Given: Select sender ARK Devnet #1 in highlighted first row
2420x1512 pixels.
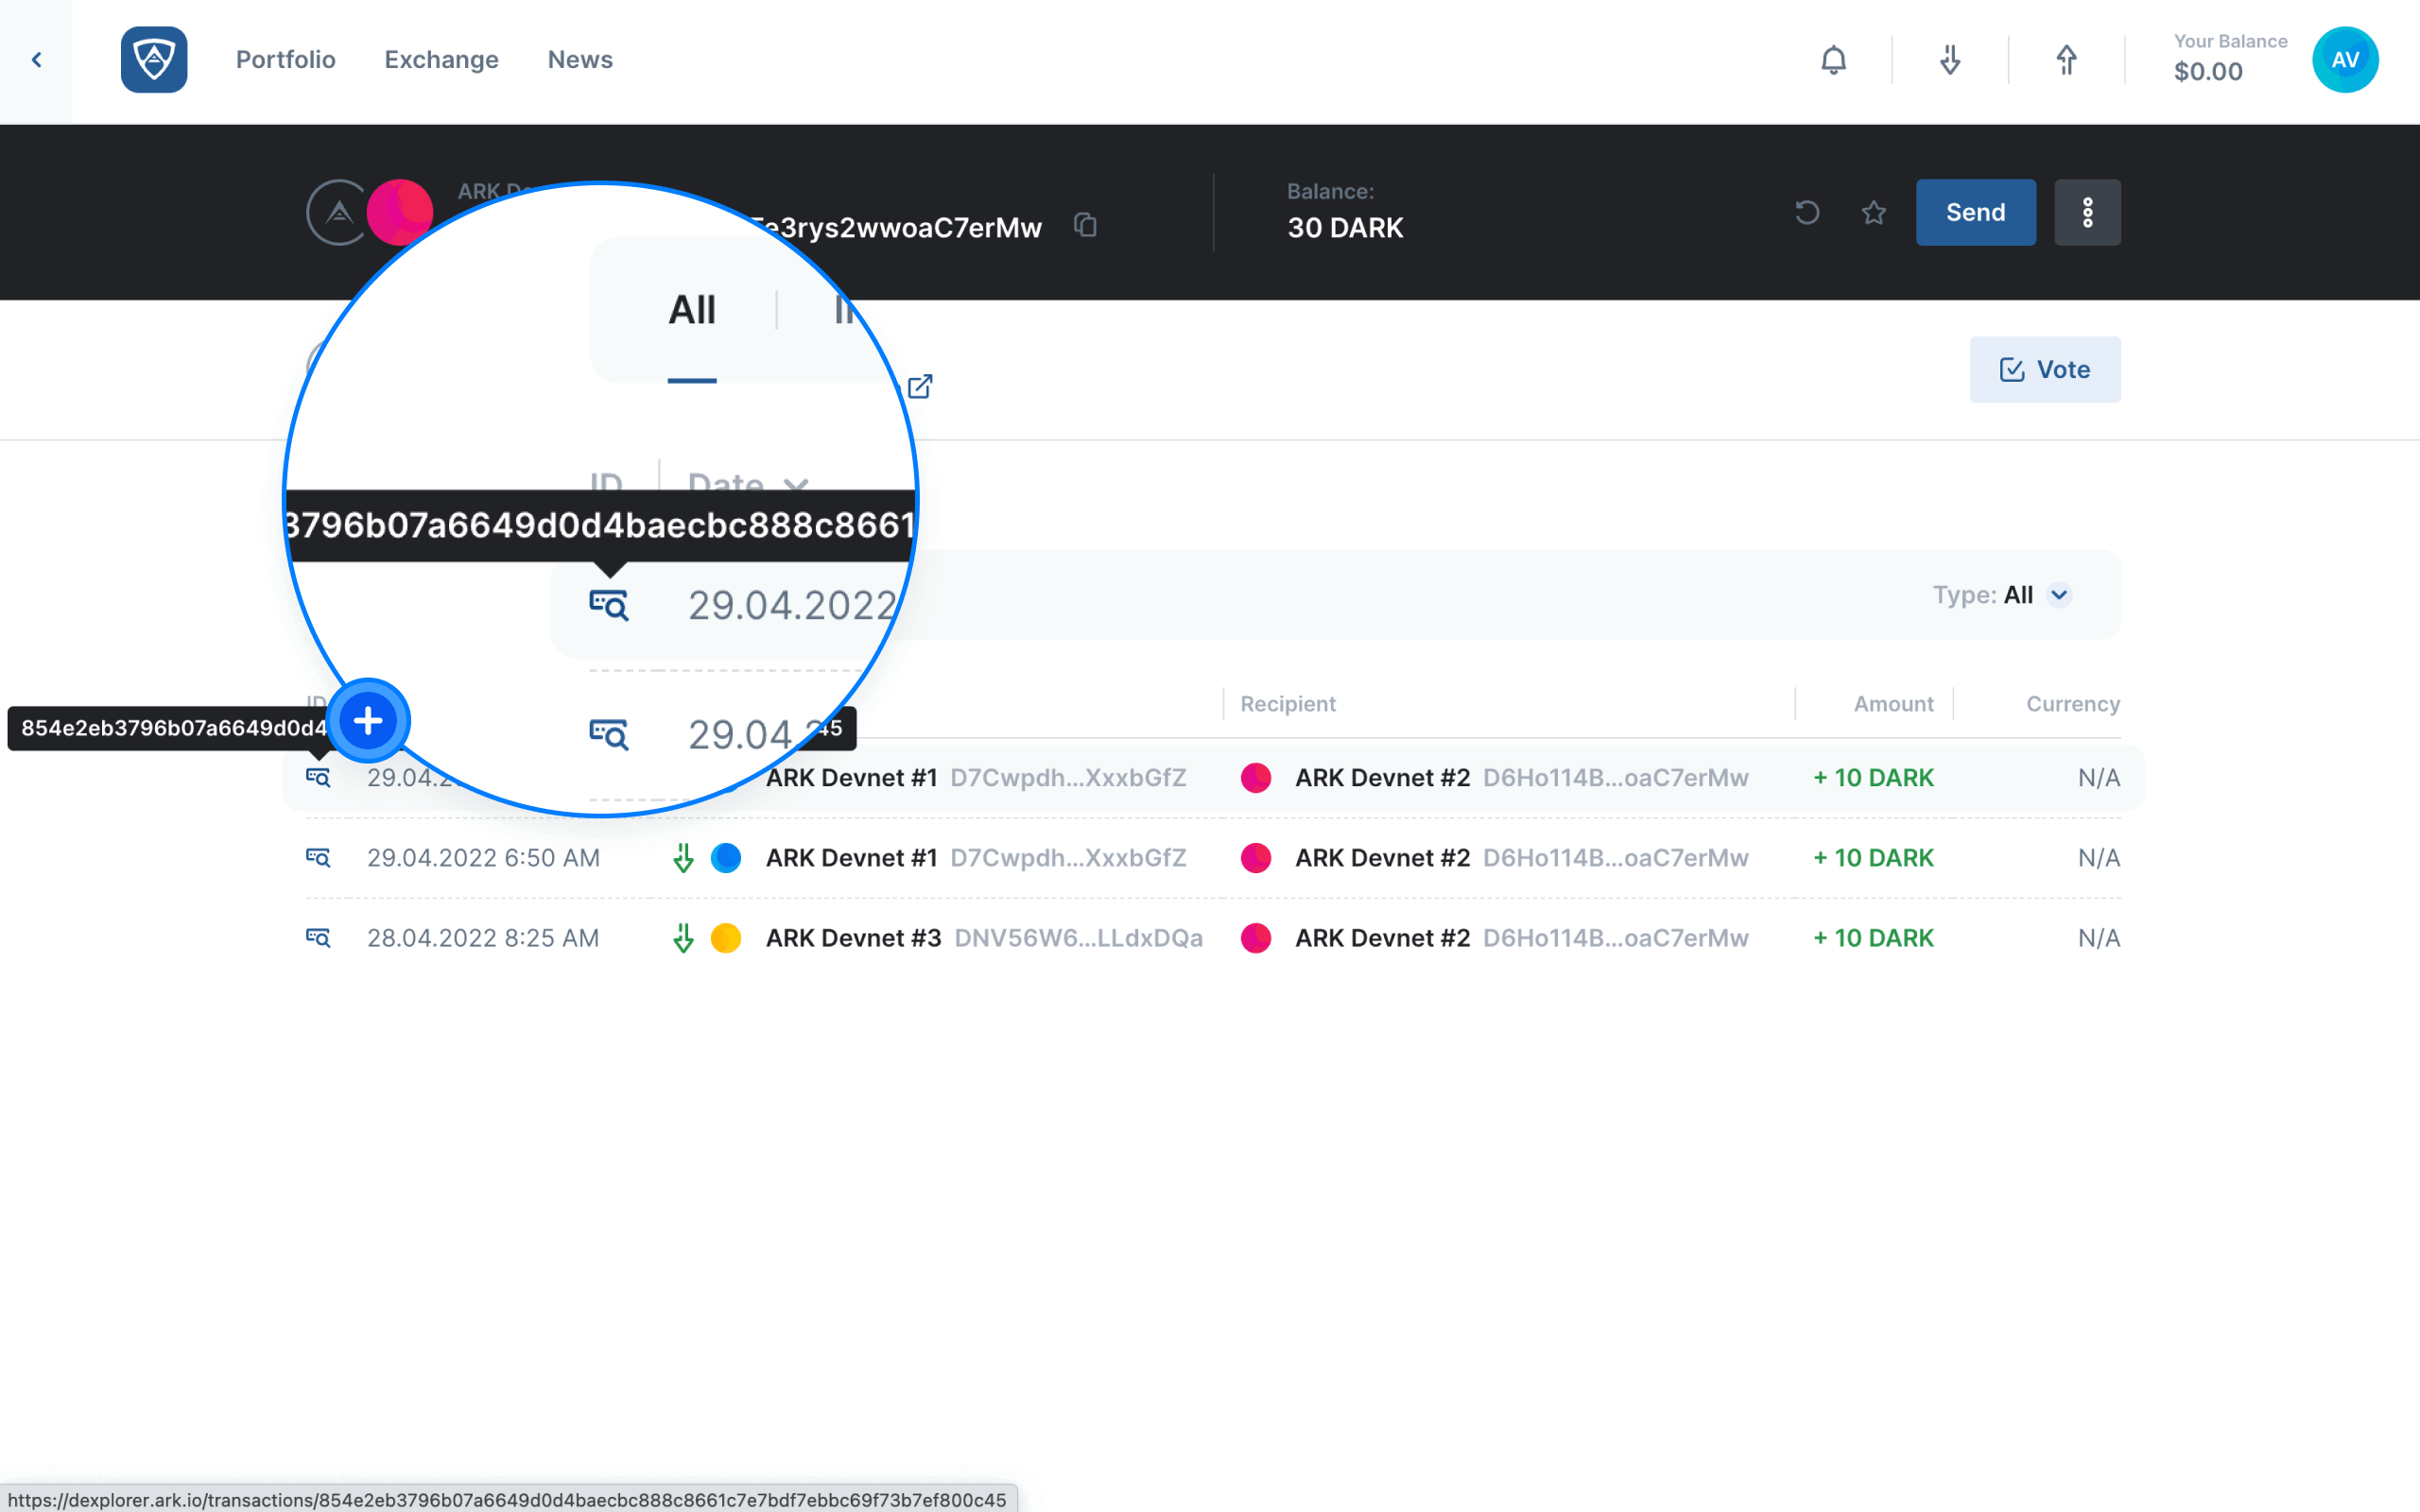Looking at the screenshot, I should click(976, 777).
